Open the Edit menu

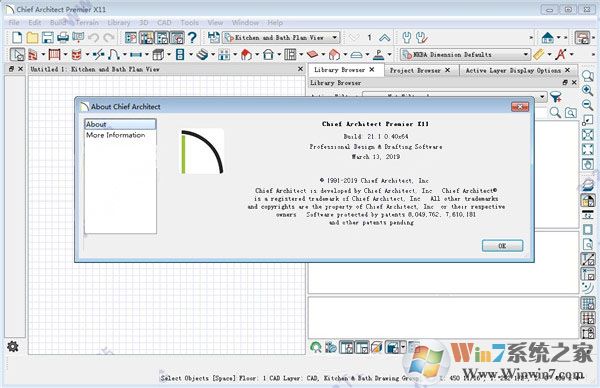34,23
